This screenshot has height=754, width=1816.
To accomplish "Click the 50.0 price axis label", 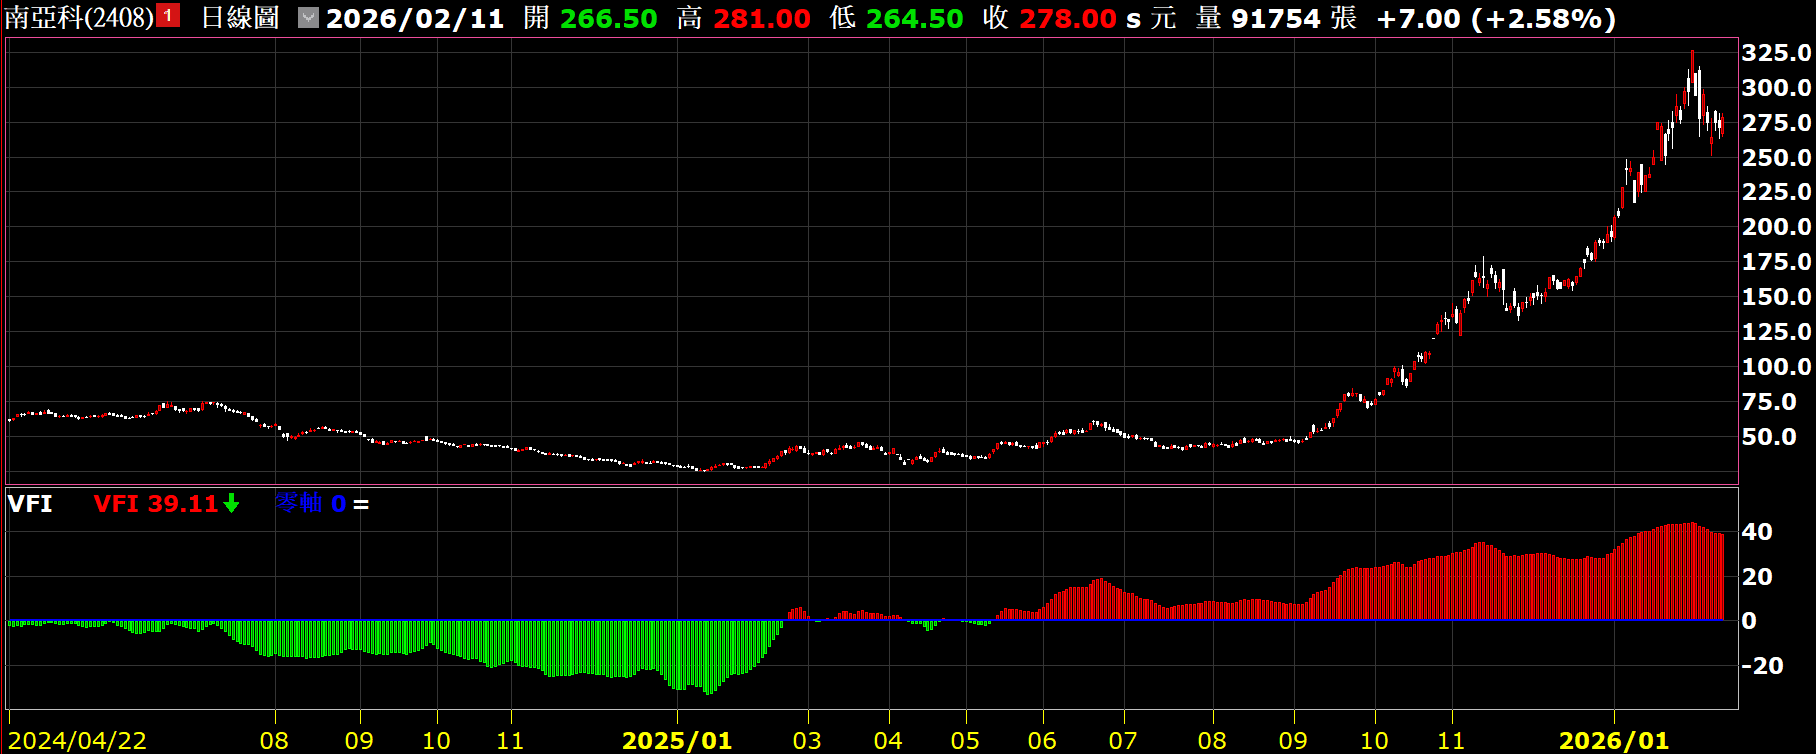I will (1769, 437).
